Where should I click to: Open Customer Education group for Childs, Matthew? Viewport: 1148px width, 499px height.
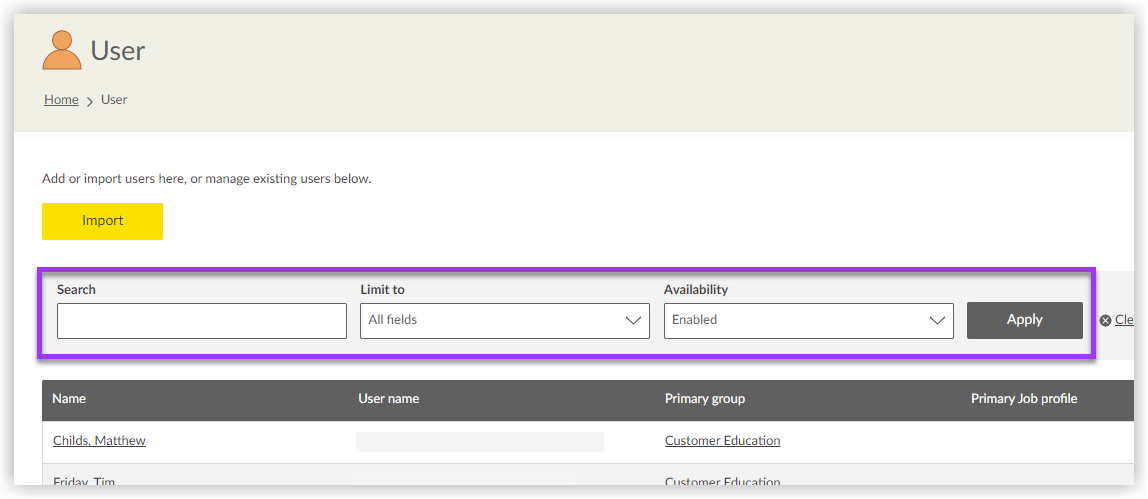[x=723, y=440]
